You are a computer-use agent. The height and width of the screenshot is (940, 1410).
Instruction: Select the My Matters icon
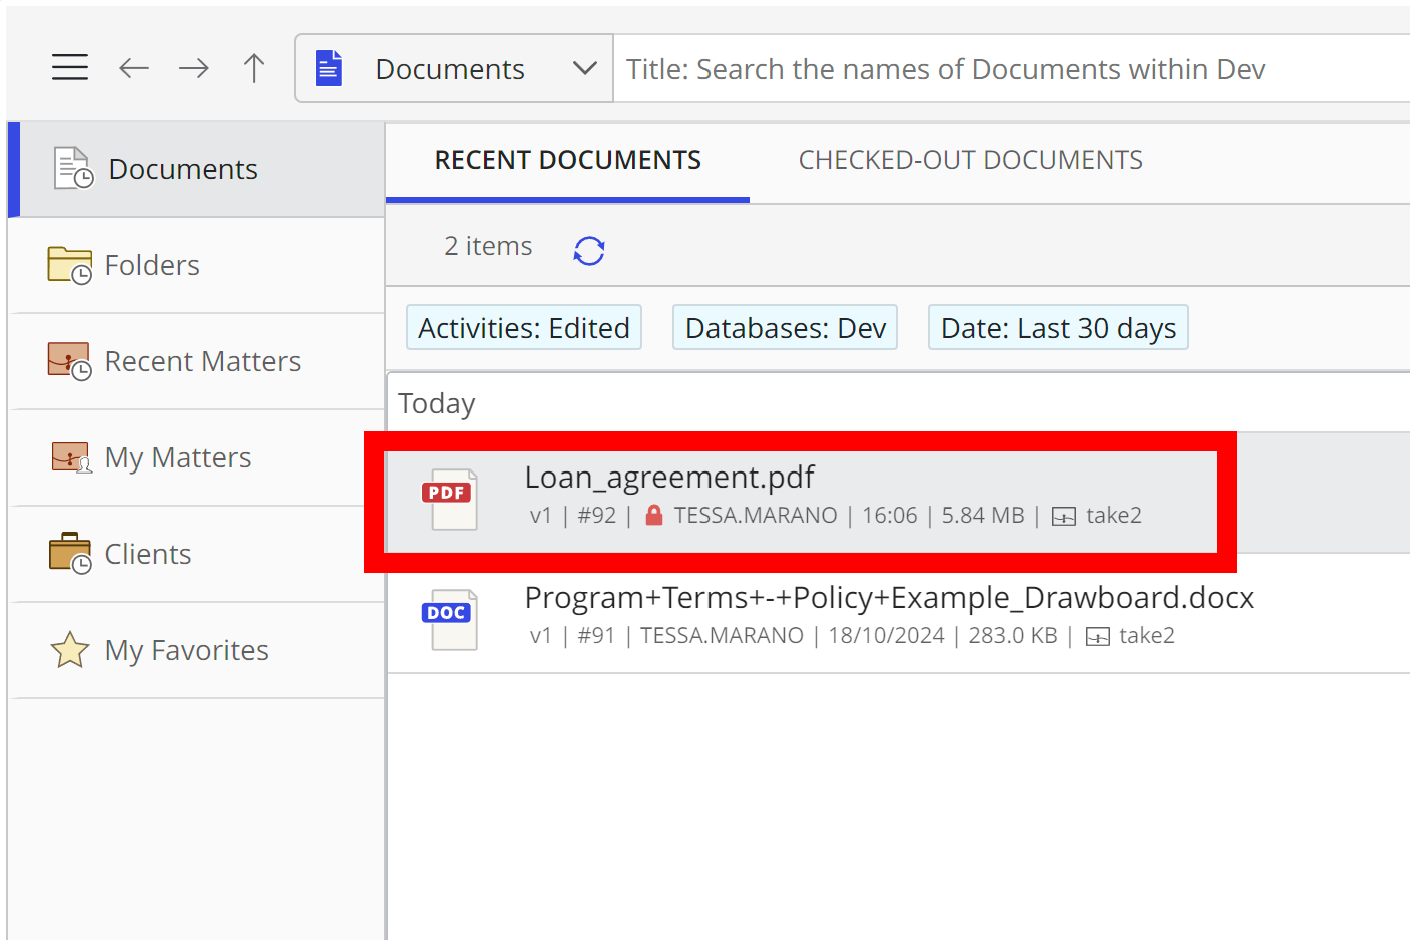coord(69,456)
